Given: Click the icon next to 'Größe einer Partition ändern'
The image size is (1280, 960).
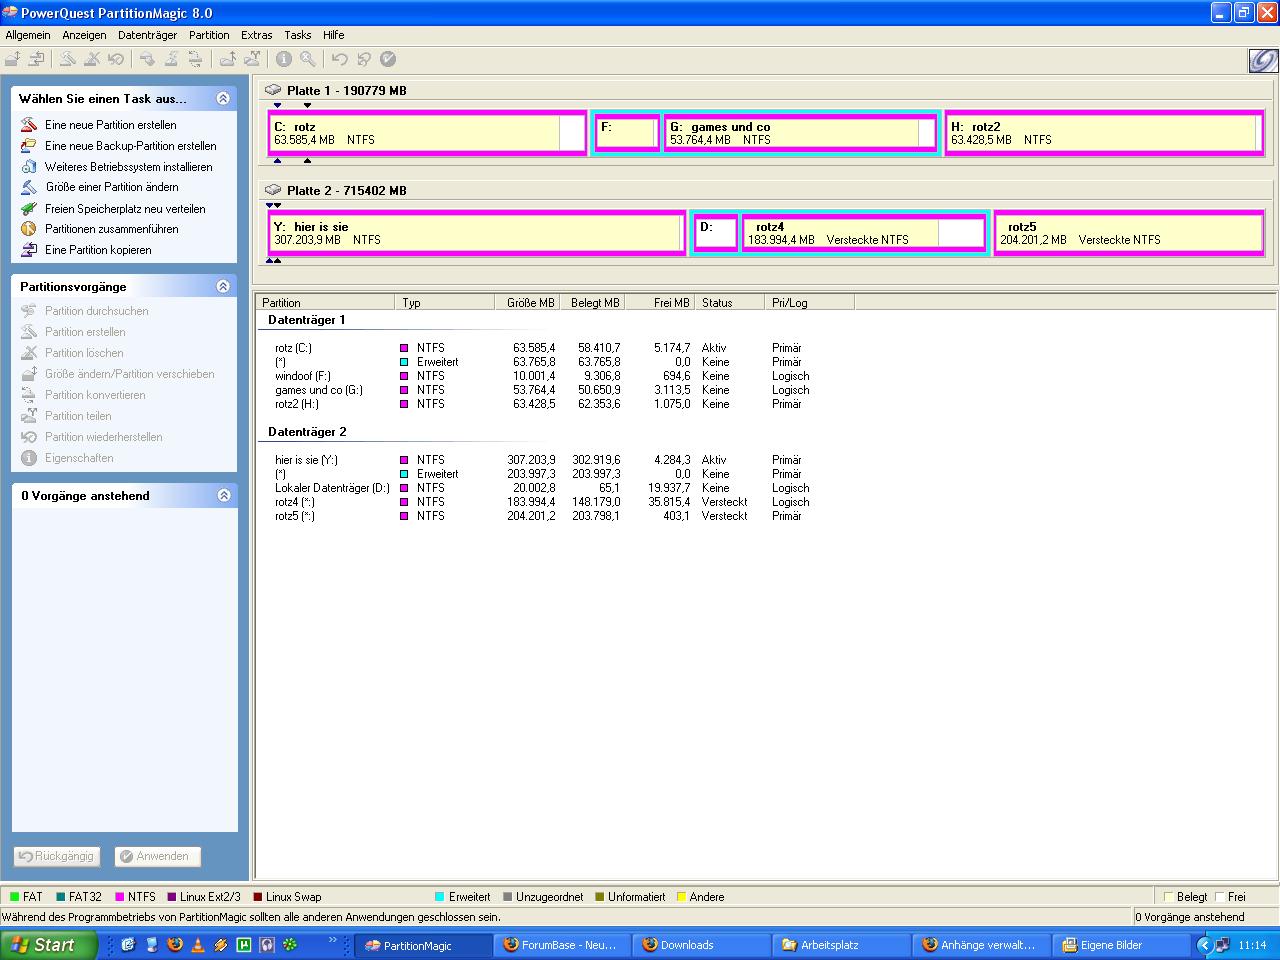Looking at the screenshot, I should (x=28, y=187).
